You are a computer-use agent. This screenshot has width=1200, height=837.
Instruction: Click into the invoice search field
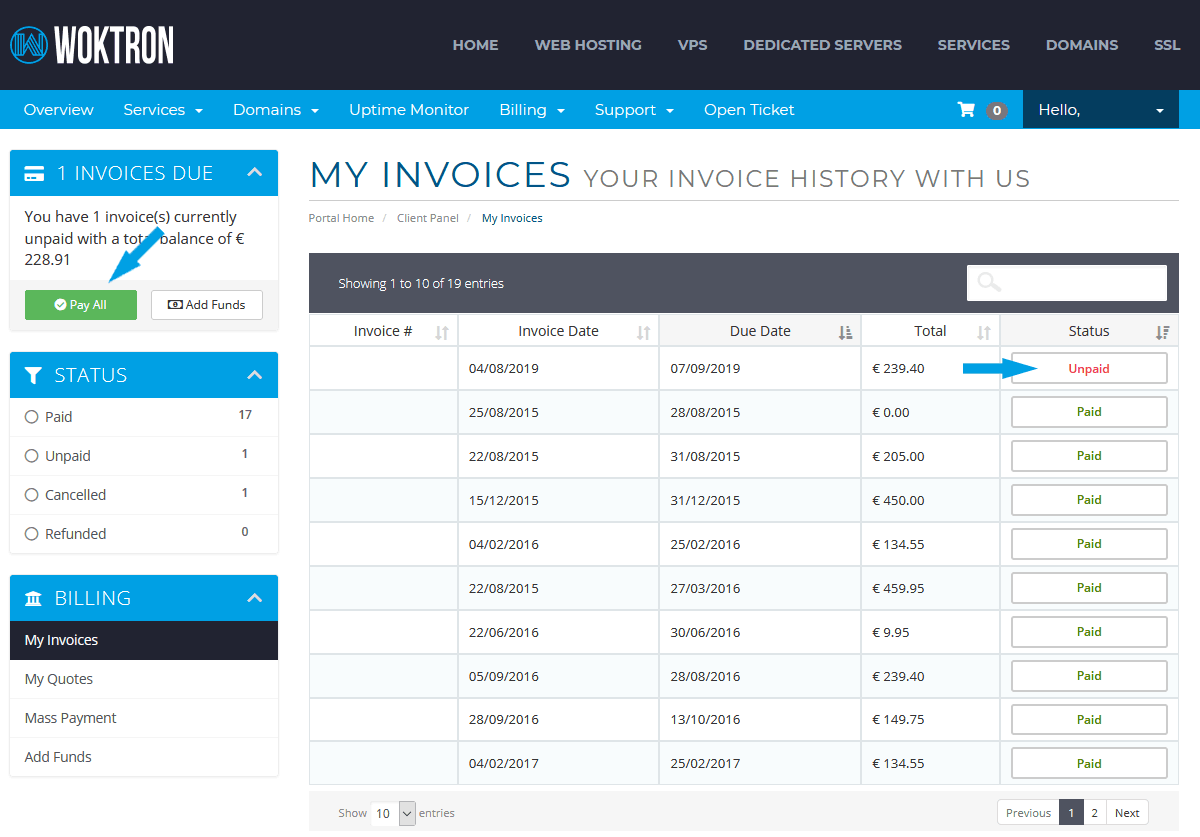coord(1067,283)
